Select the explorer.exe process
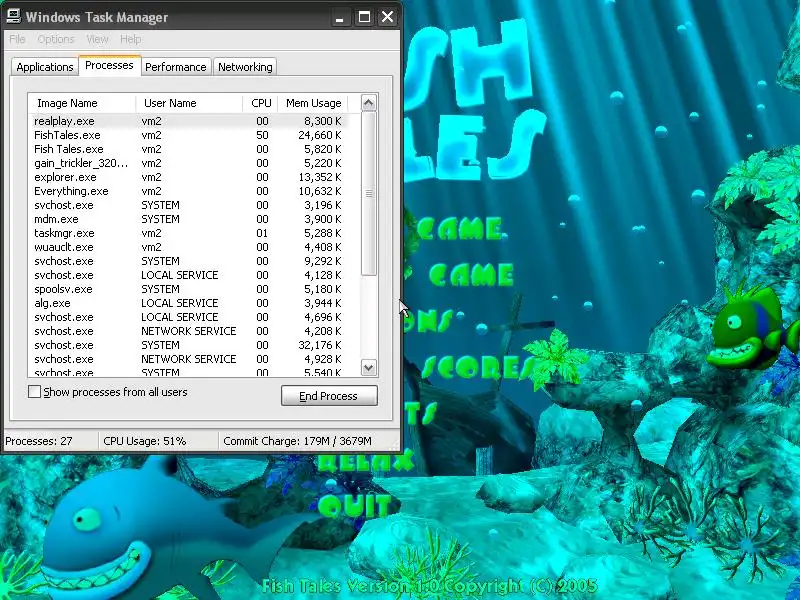 188,177
